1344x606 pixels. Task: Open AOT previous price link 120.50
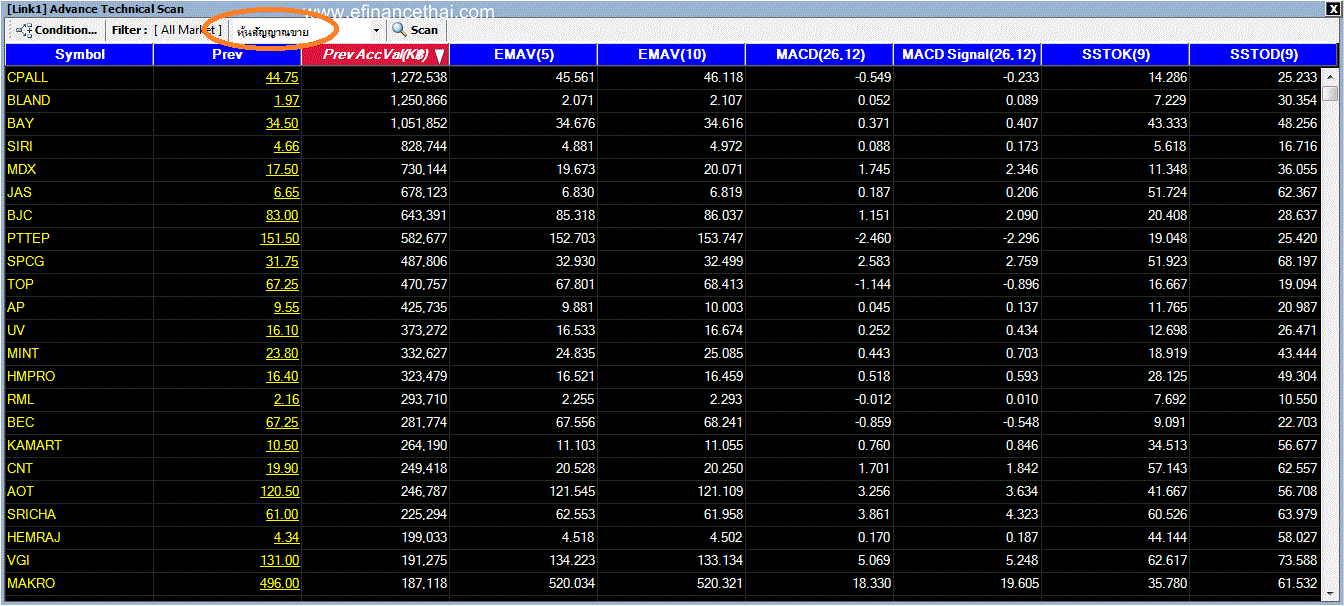[x=279, y=491]
